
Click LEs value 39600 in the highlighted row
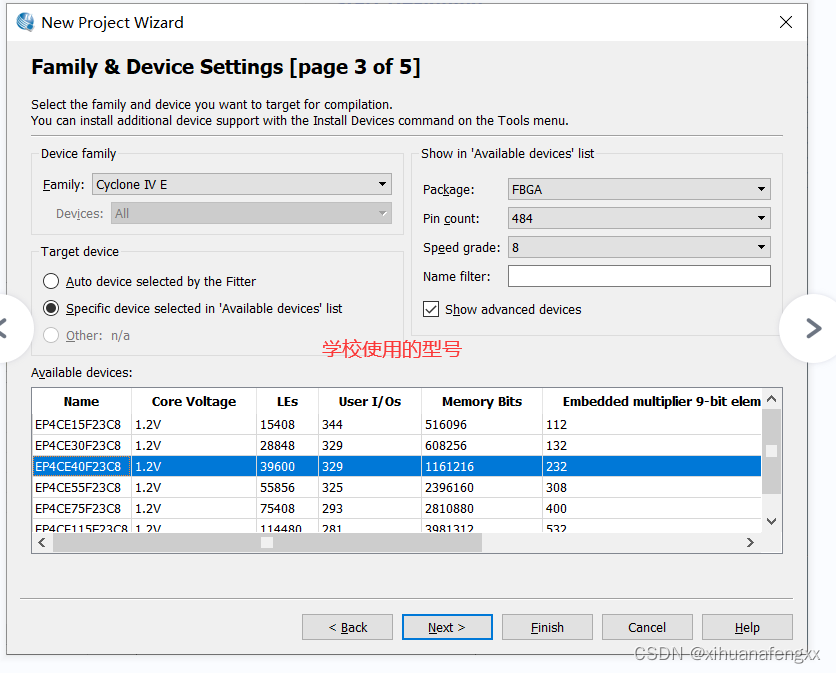pos(277,467)
